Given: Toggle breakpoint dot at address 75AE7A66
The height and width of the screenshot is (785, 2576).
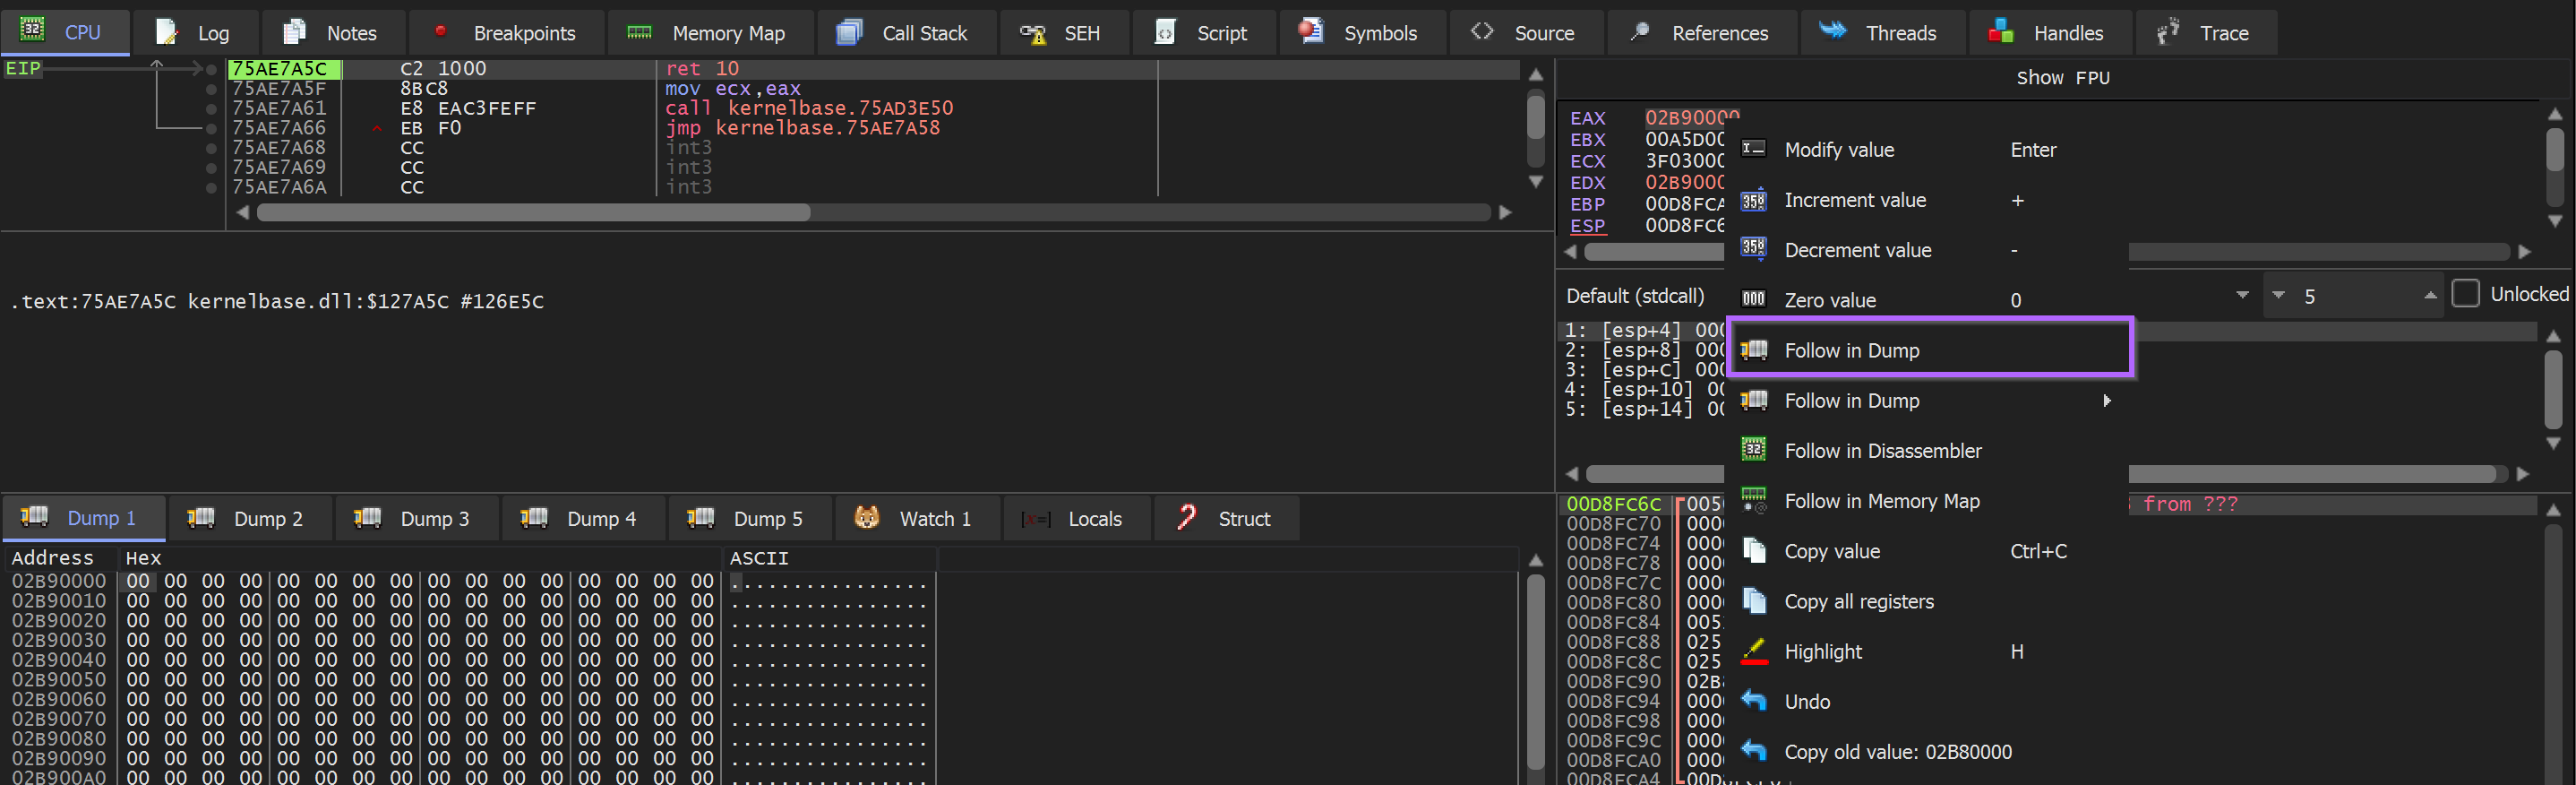Looking at the screenshot, I should [211, 128].
